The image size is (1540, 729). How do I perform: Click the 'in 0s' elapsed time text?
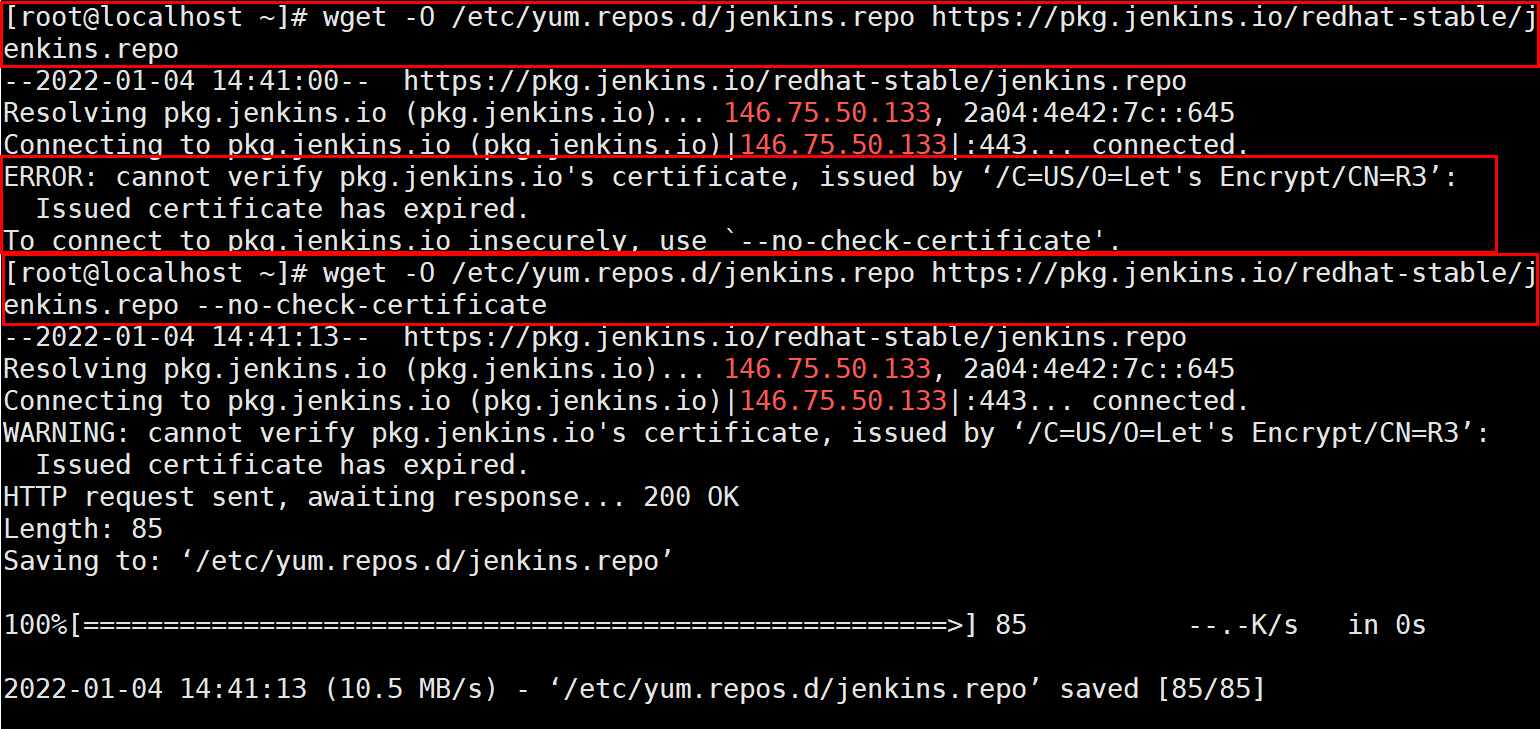point(1387,626)
